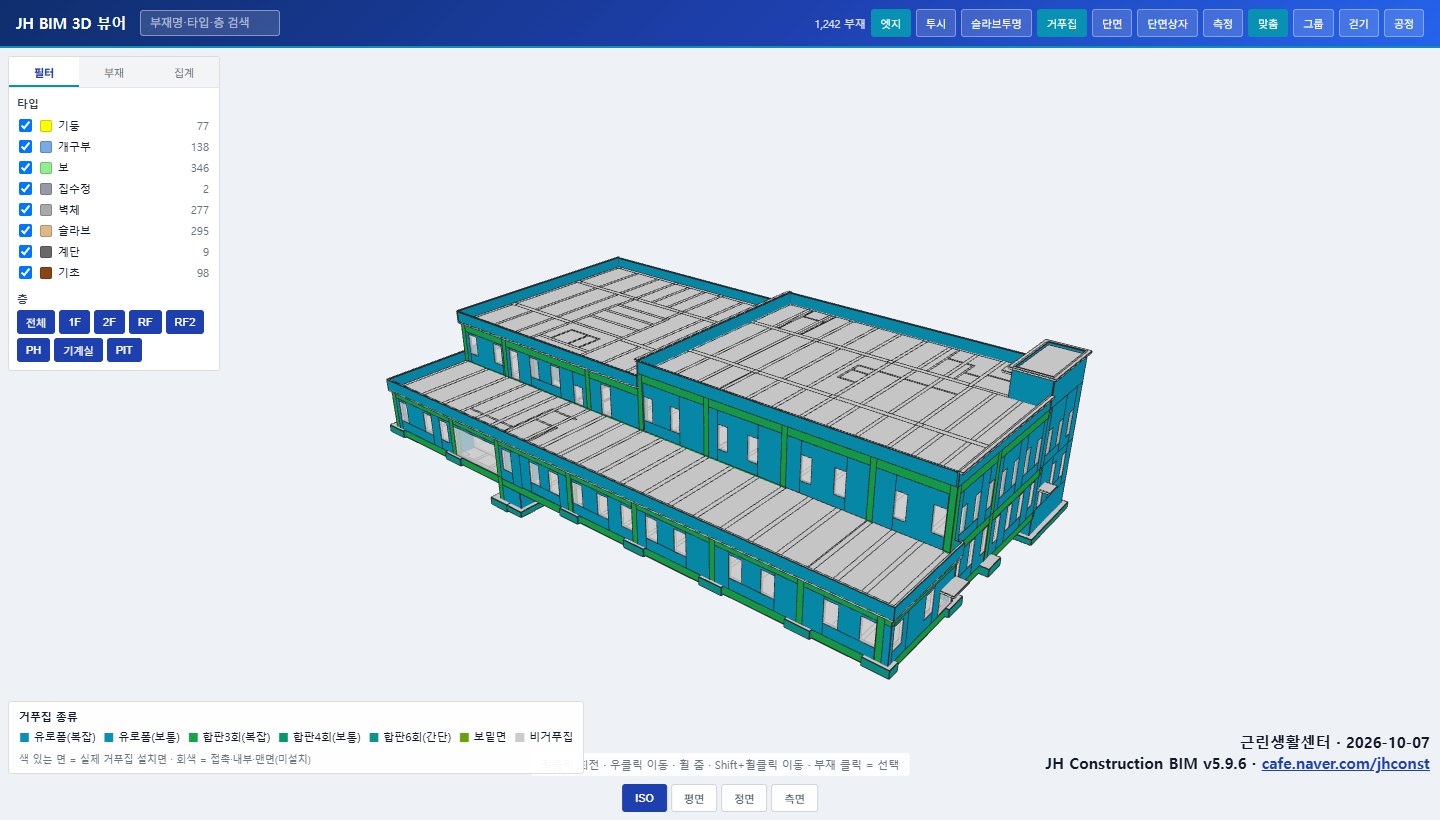Select the 기계실 floor button

(x=78, y=351)
